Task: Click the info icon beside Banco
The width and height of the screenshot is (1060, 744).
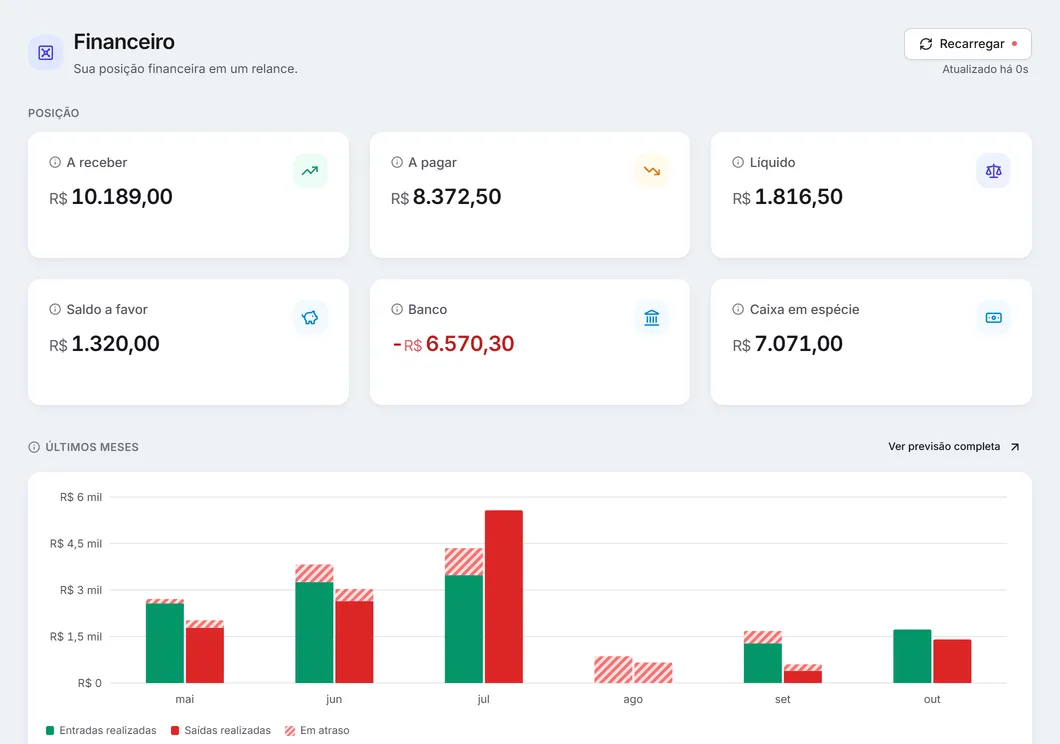Action: click(x=397, y=309)
